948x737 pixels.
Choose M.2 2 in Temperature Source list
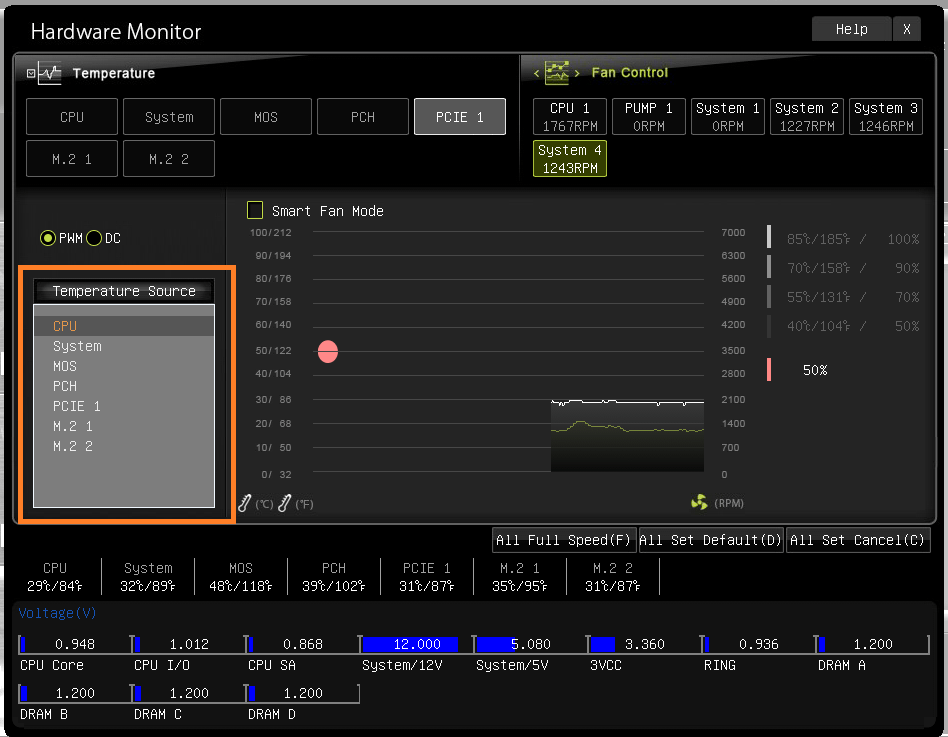pyautogui.click(x=124, y=446)
